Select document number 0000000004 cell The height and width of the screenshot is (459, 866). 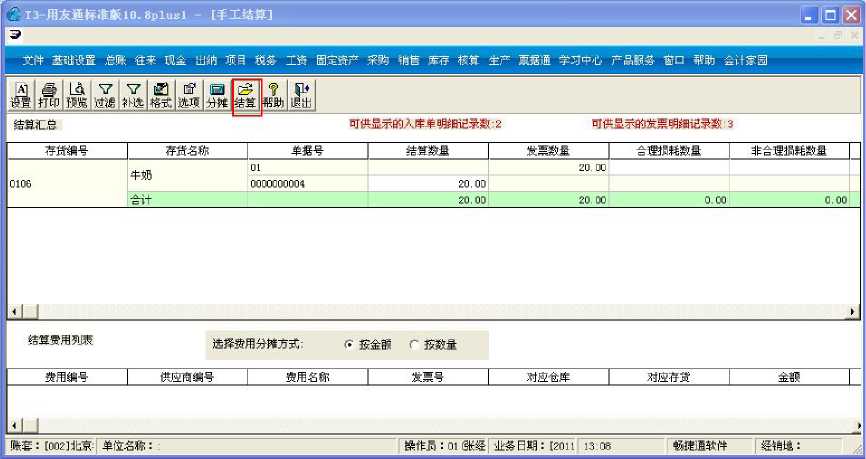308,183
